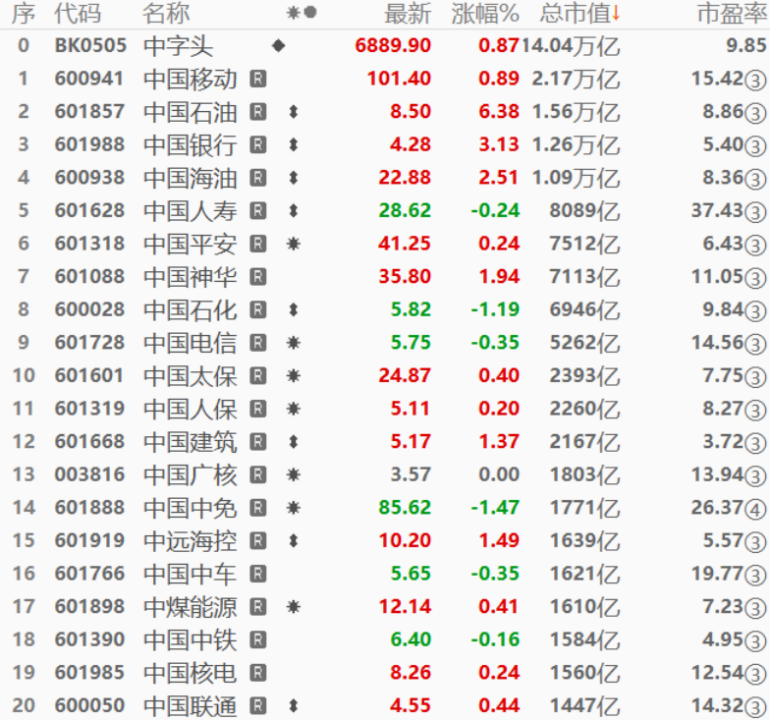Image resolution: width=770 pixels, height=720 pixels.
Task: Sort by the 代码 column header
Action: point(78,13)
